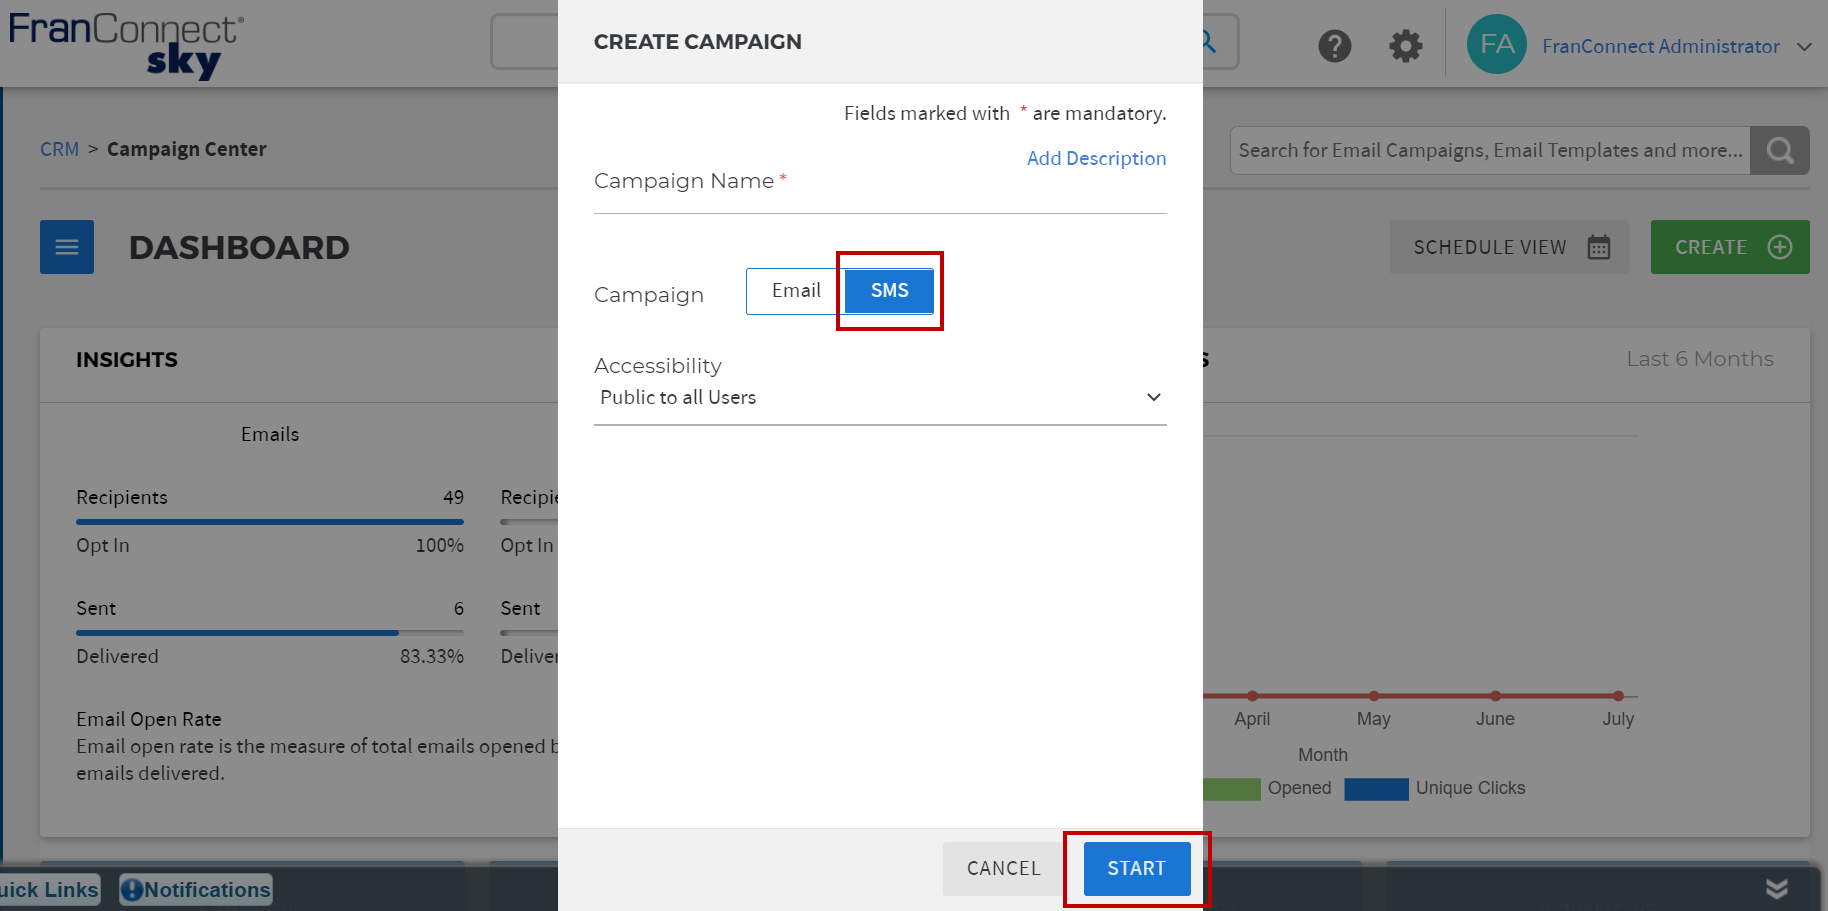This screenshot has height=911, width=1828.
Task: Click the calendar icon in Schedule View
Action: [1598, 247]
